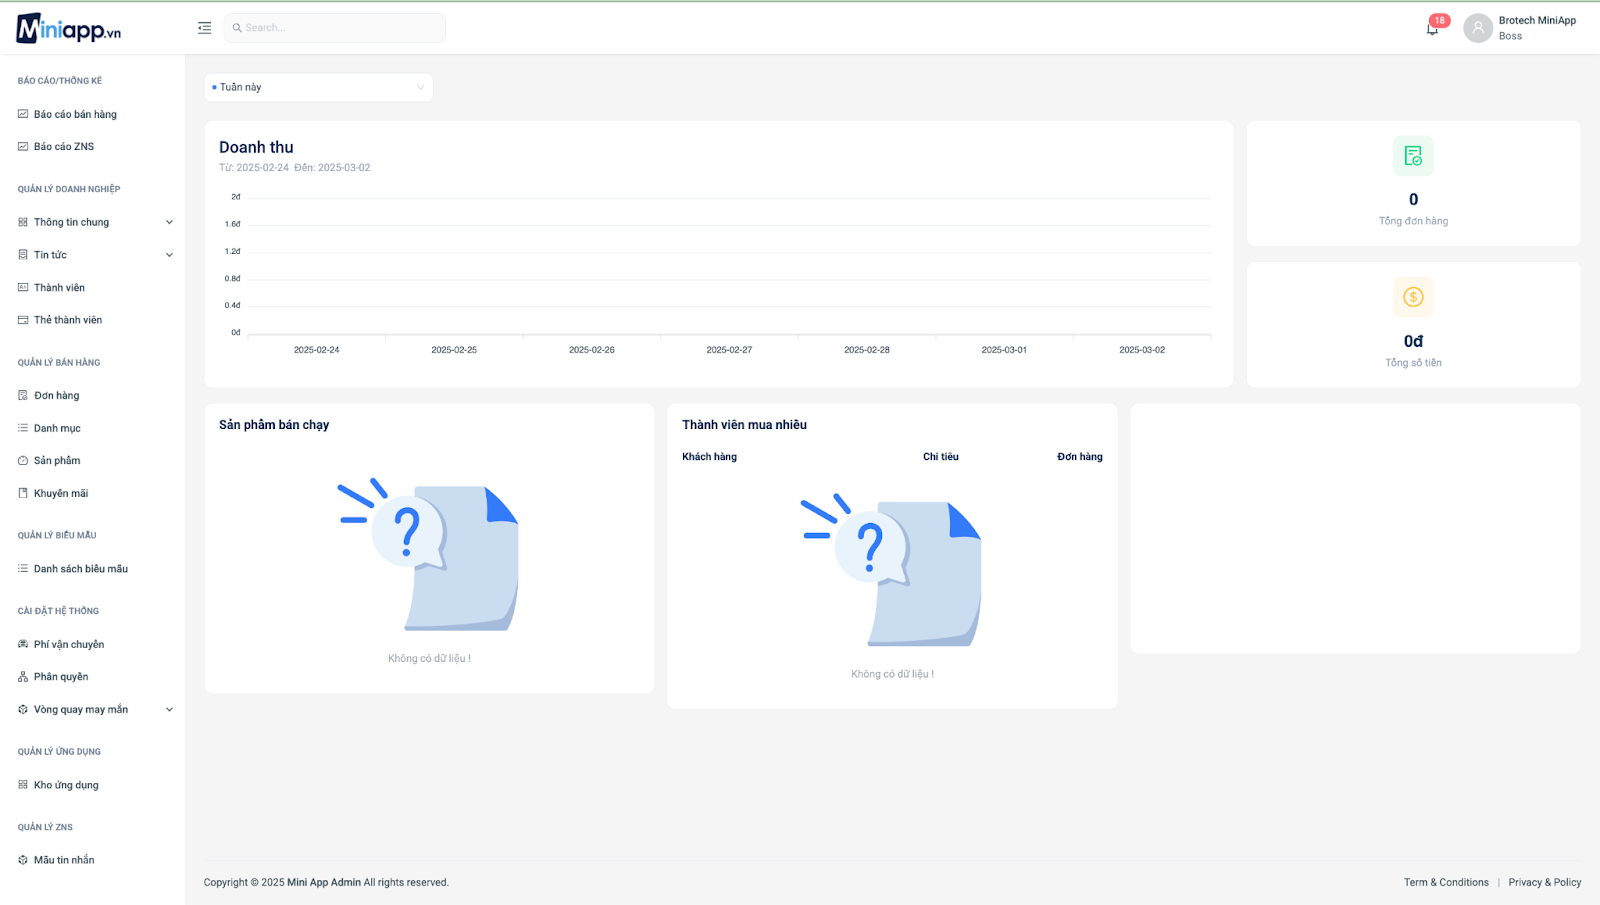Click the Brotech MiniApp account name
Screen dimensions: 1600x905
click(1537, 20)
